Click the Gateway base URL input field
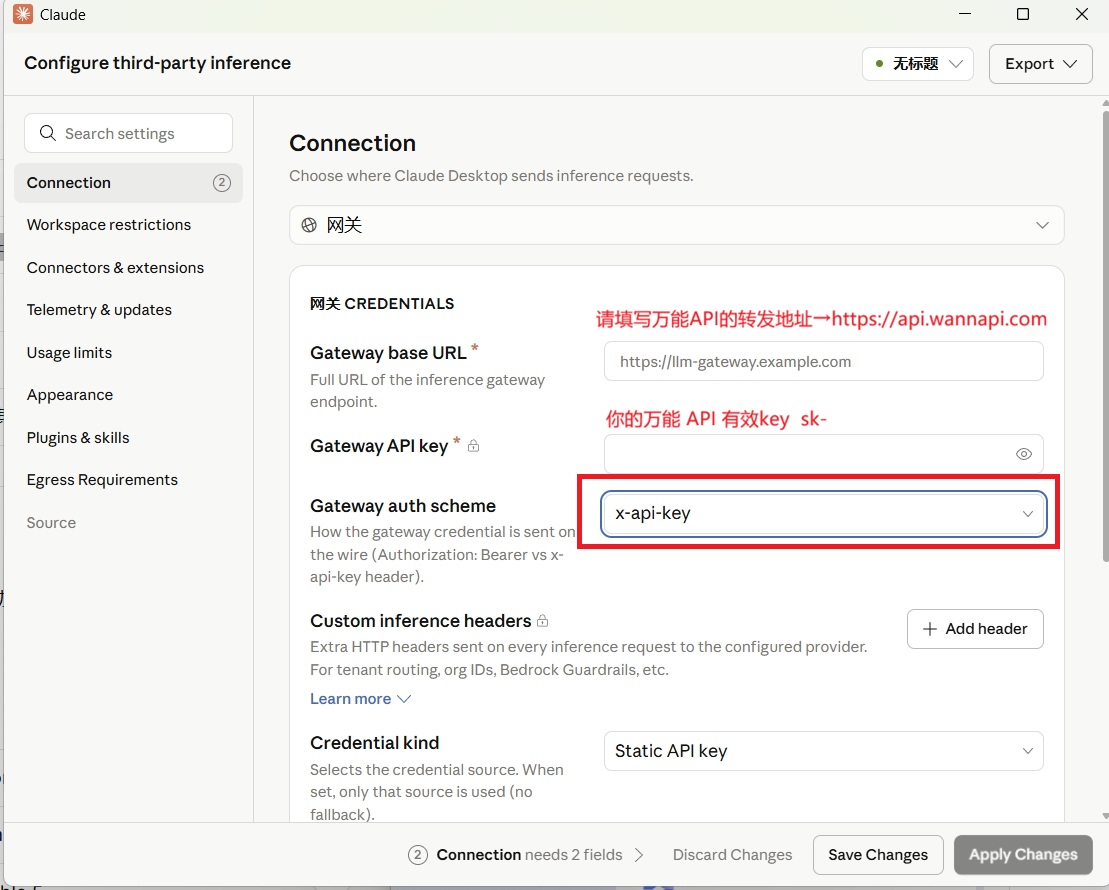The image size is (1109, 890). (x=823, y=362)
